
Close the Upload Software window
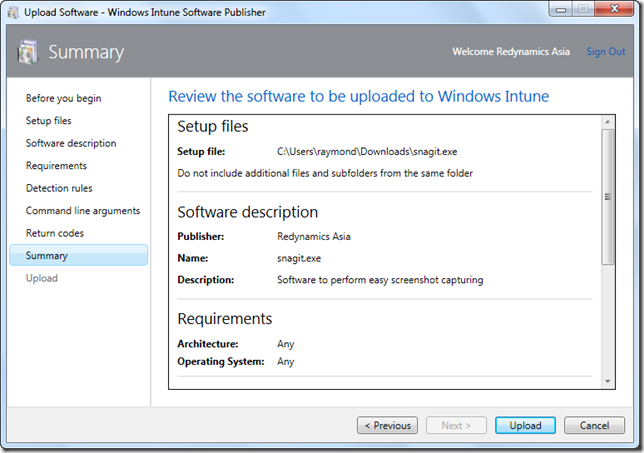614,9
